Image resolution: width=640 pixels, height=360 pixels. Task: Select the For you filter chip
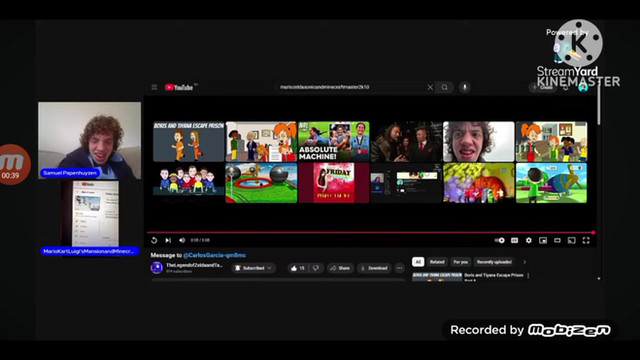[x=460, y=262]
